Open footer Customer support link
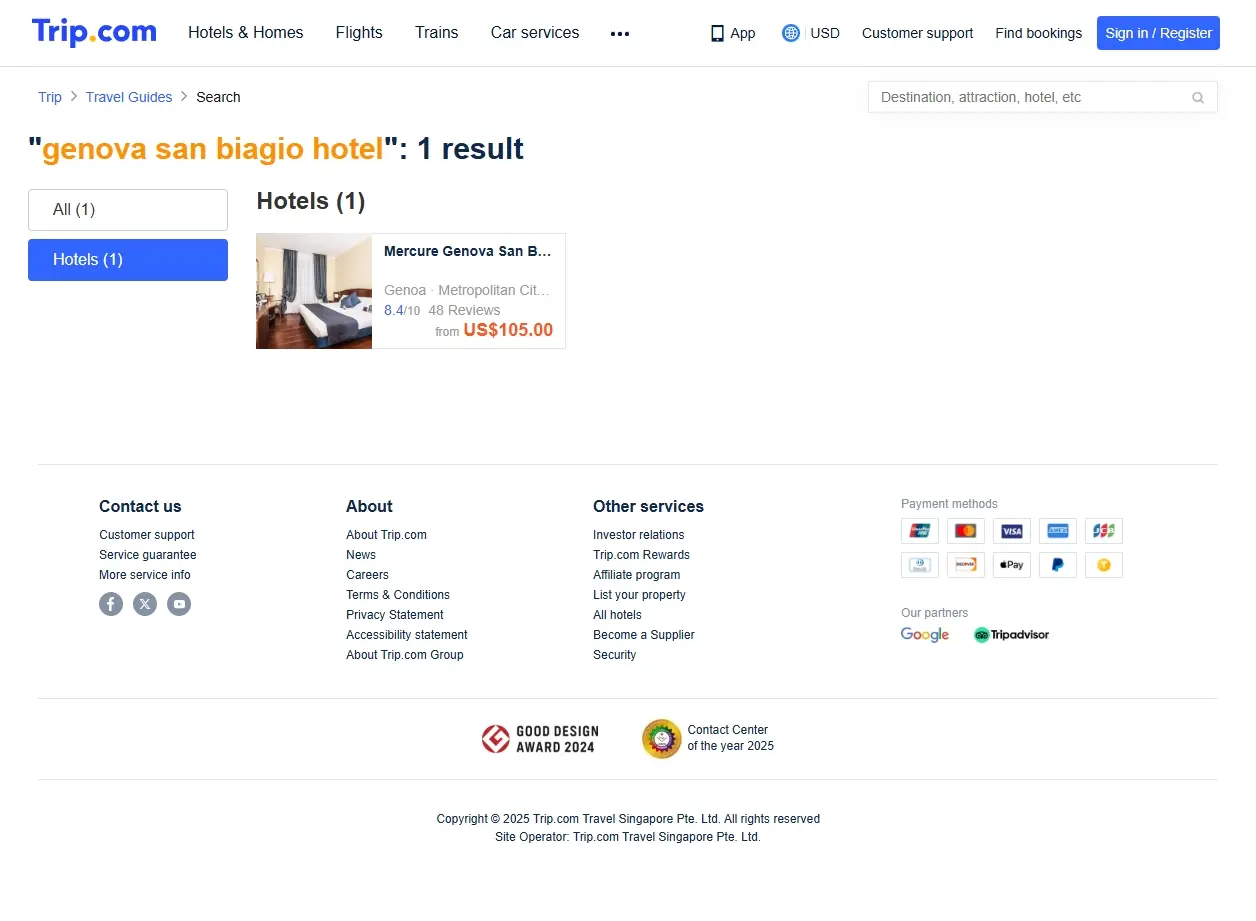The image size is (1256, 921). pyautogui.click(x=147, y=535)
